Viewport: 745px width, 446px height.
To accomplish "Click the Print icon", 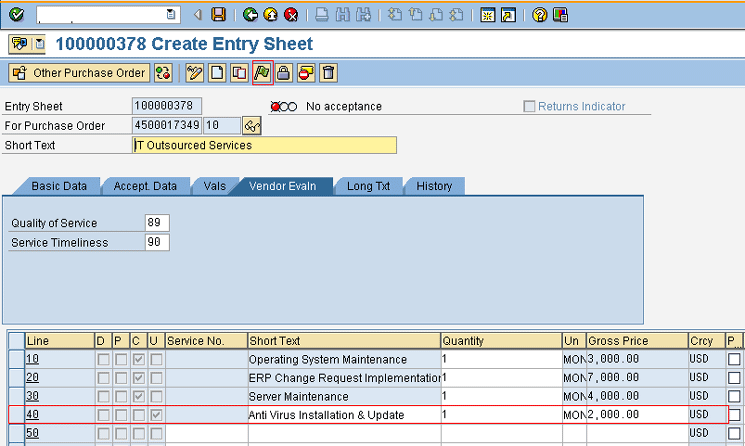I will coord(322,15).
